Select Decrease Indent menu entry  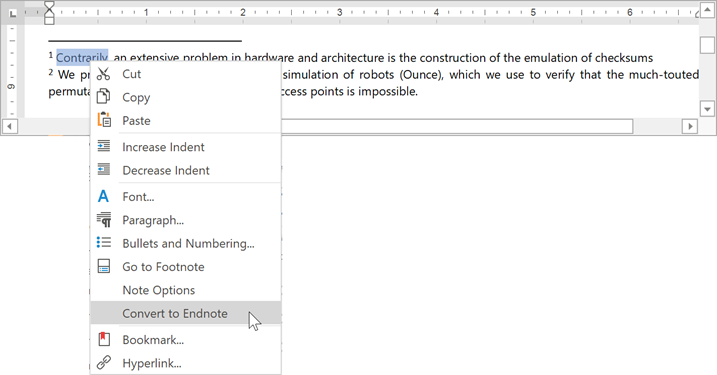(186, 170)
